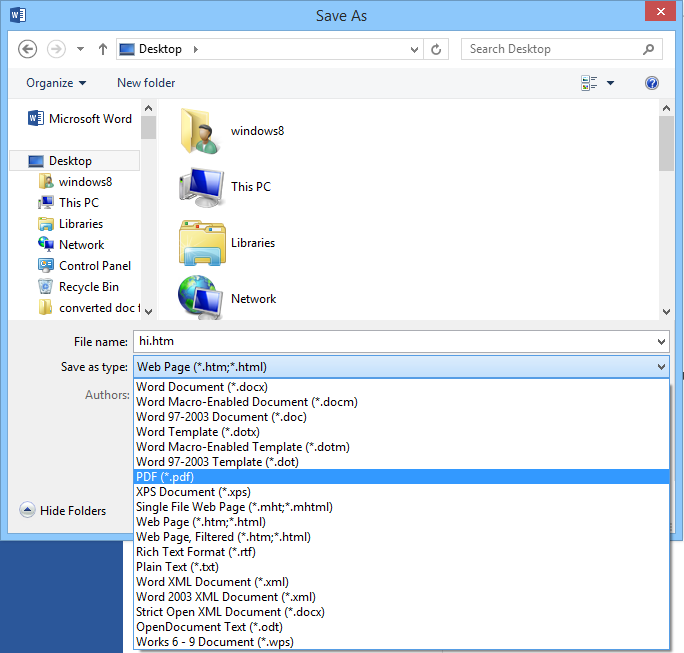The image size is (684, 653).
Task: Select Web Page (*.htm;*.html) in list
Action: [x=401, y=522]
